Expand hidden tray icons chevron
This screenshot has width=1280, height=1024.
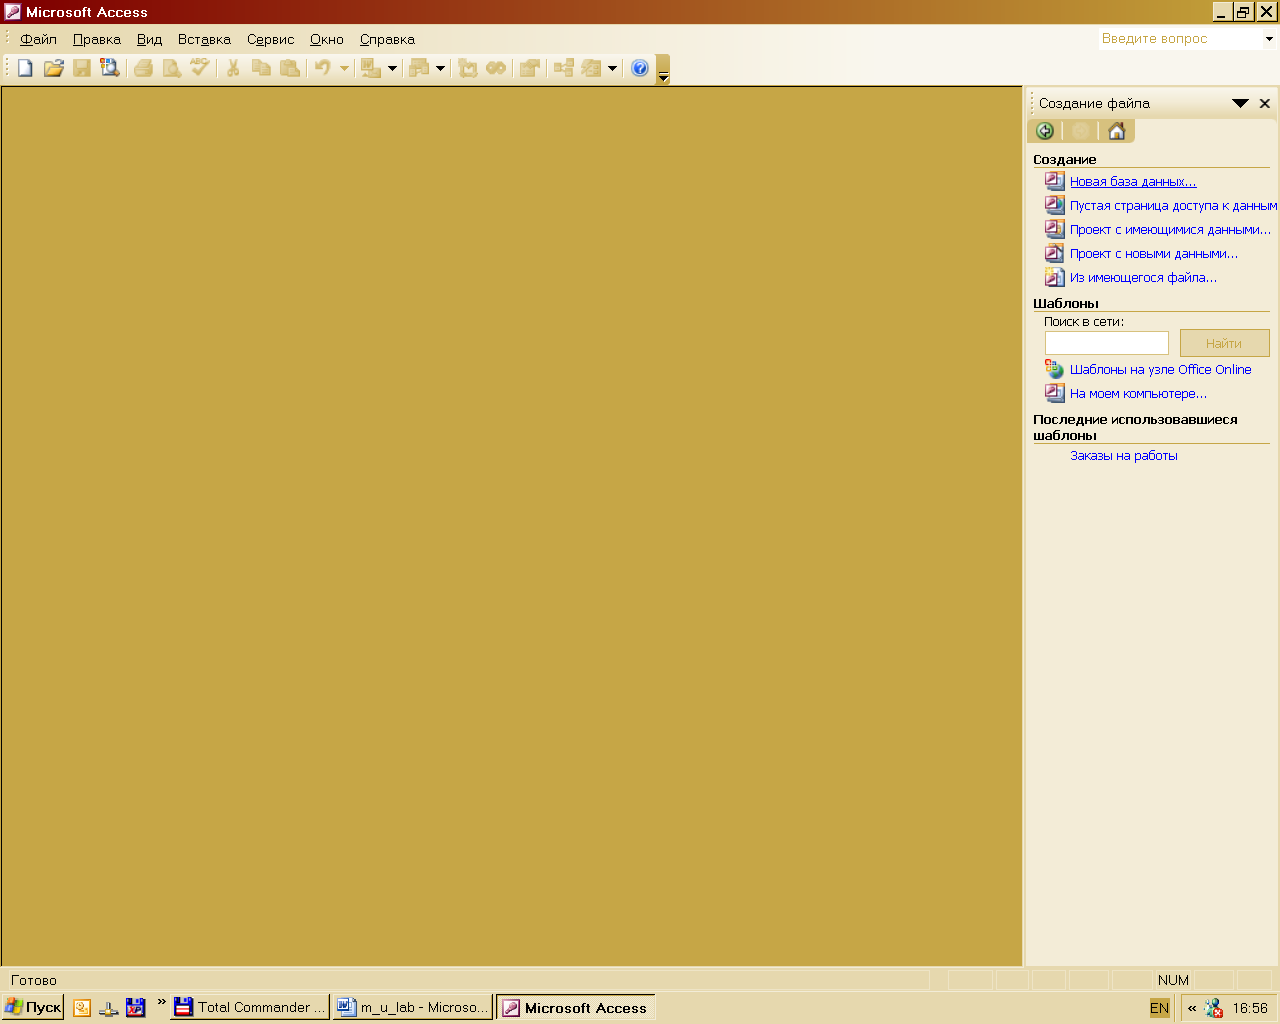[1192, 1008]
